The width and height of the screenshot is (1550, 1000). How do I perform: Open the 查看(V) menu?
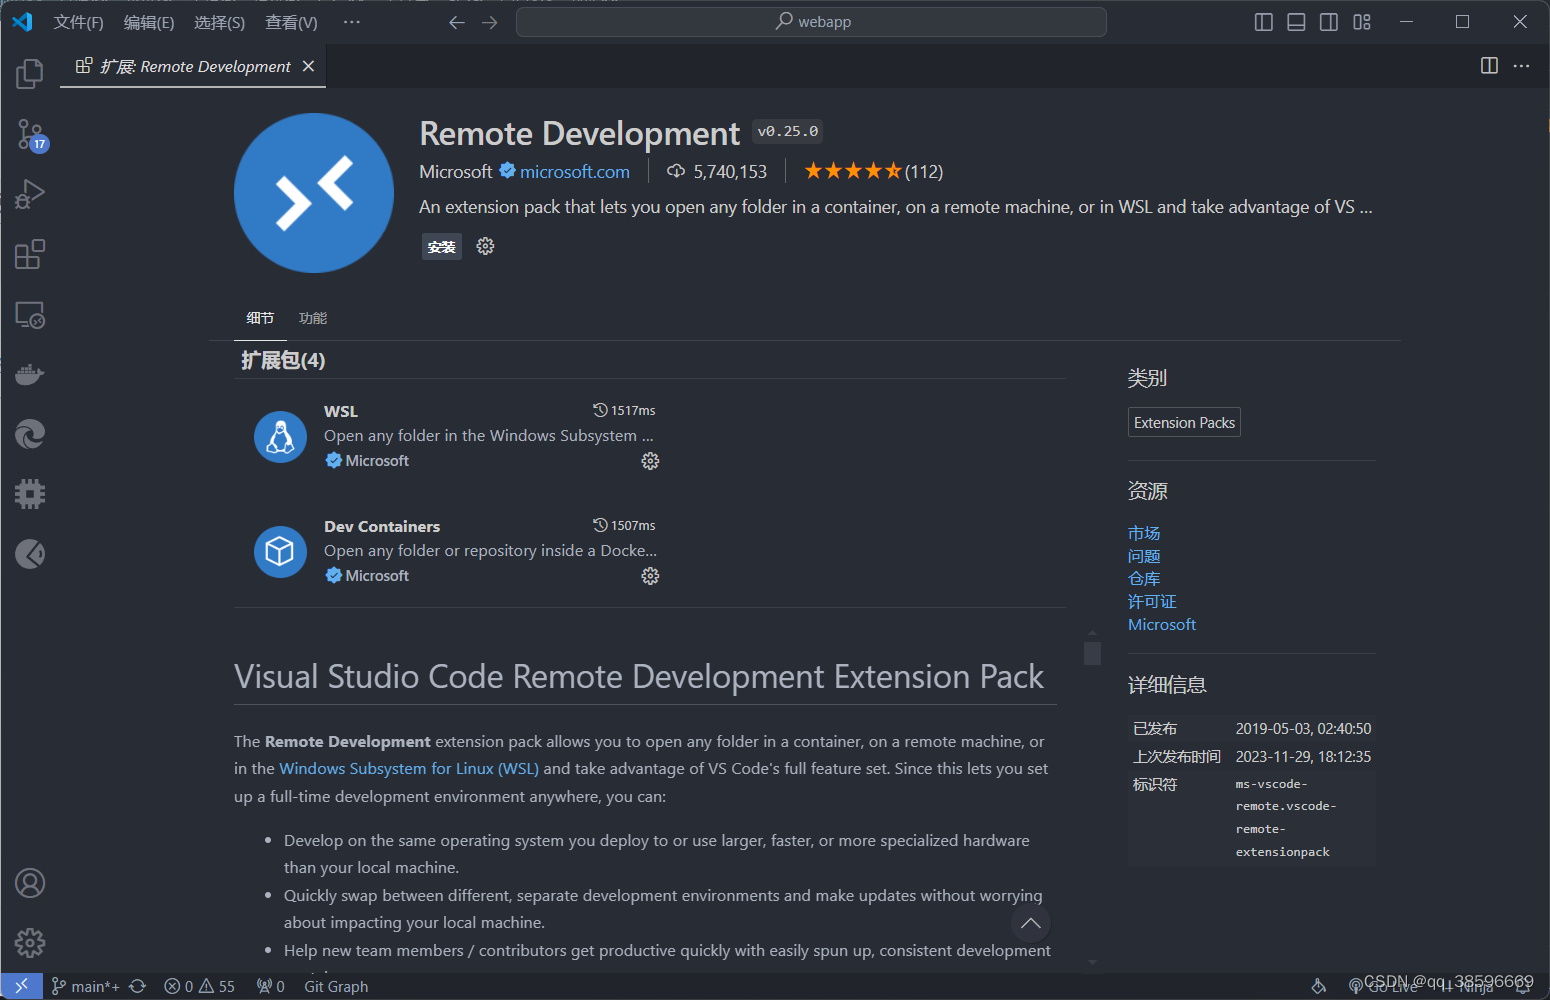(290, 21)
